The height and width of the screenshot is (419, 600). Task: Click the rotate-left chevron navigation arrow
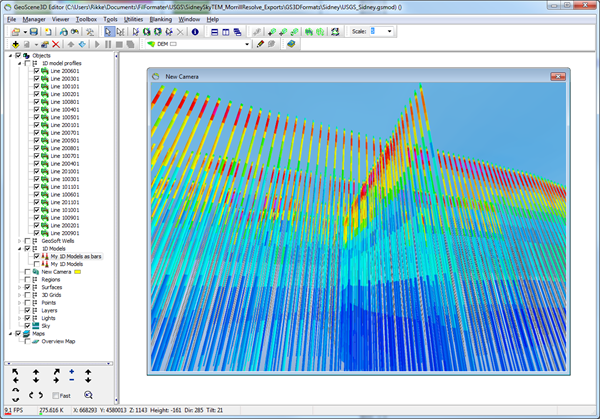tap(31, 395)
